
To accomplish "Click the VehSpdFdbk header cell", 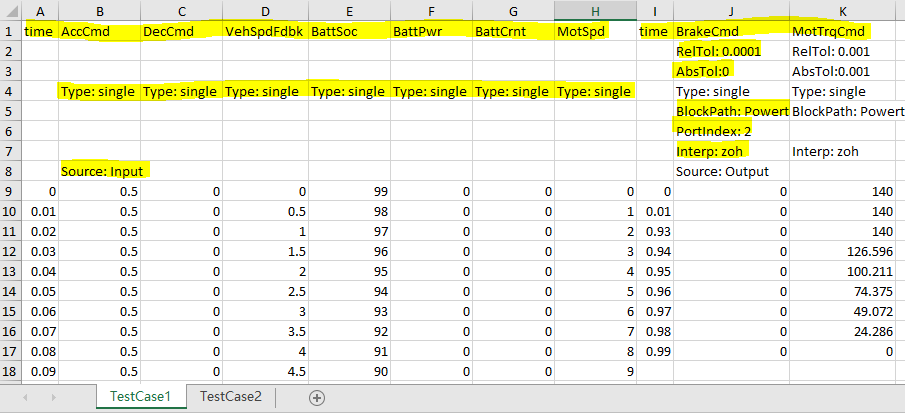I will [263, 31].
